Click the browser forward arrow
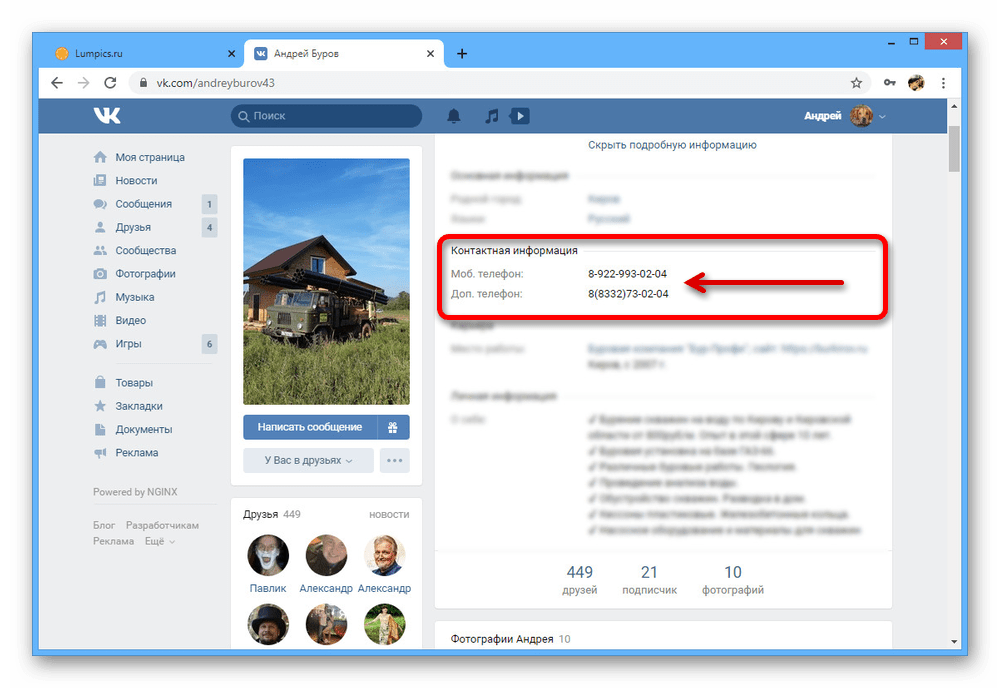 pyautogui.click(x=84, y=83)
